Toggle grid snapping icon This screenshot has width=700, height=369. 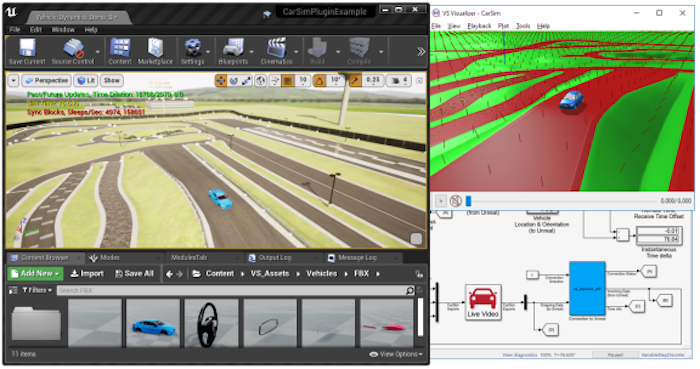point(288,81)
